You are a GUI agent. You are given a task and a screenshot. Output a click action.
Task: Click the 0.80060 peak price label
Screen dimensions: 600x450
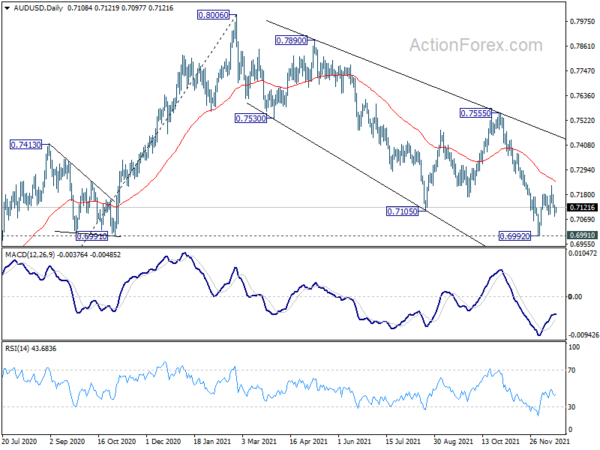pyautogui.click(x=213, y=15)
